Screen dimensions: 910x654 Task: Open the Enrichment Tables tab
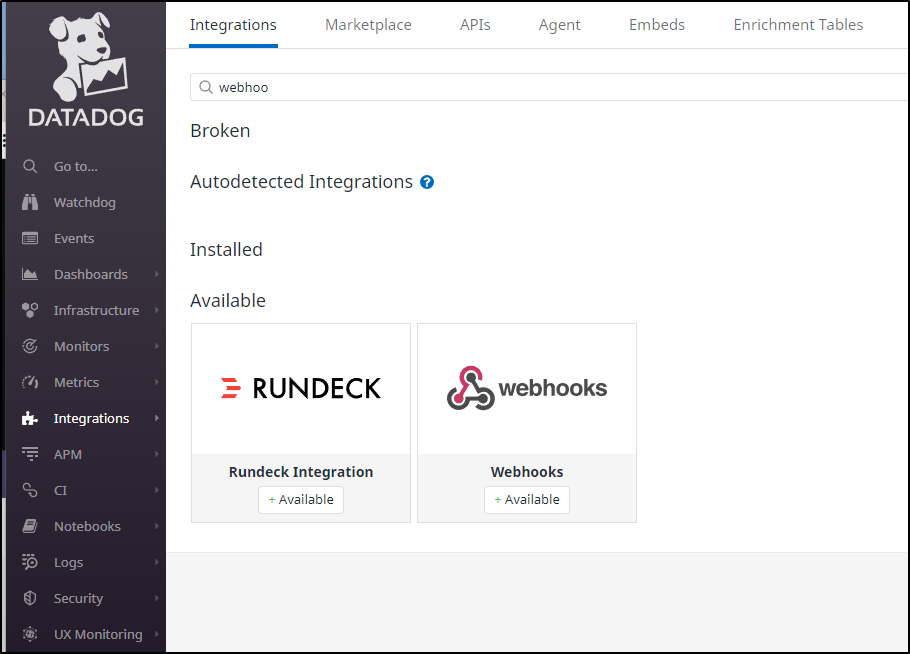click(x=799, y=25)
